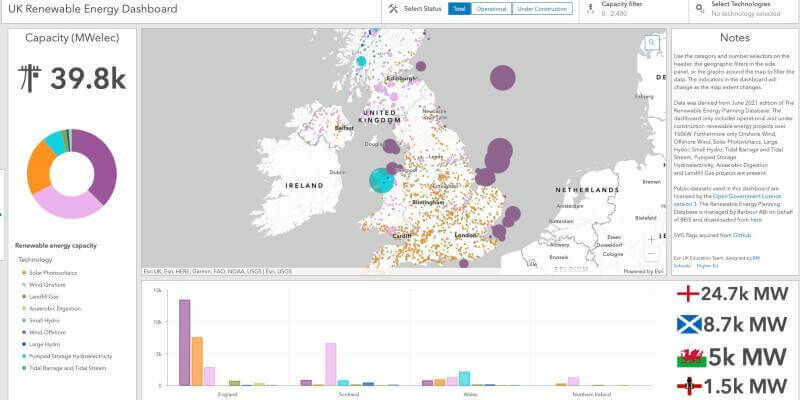This screenshot has width=800, height=400.
Task: Click the UK Renewable Energy Dashboard title
Action: (93, 9)
